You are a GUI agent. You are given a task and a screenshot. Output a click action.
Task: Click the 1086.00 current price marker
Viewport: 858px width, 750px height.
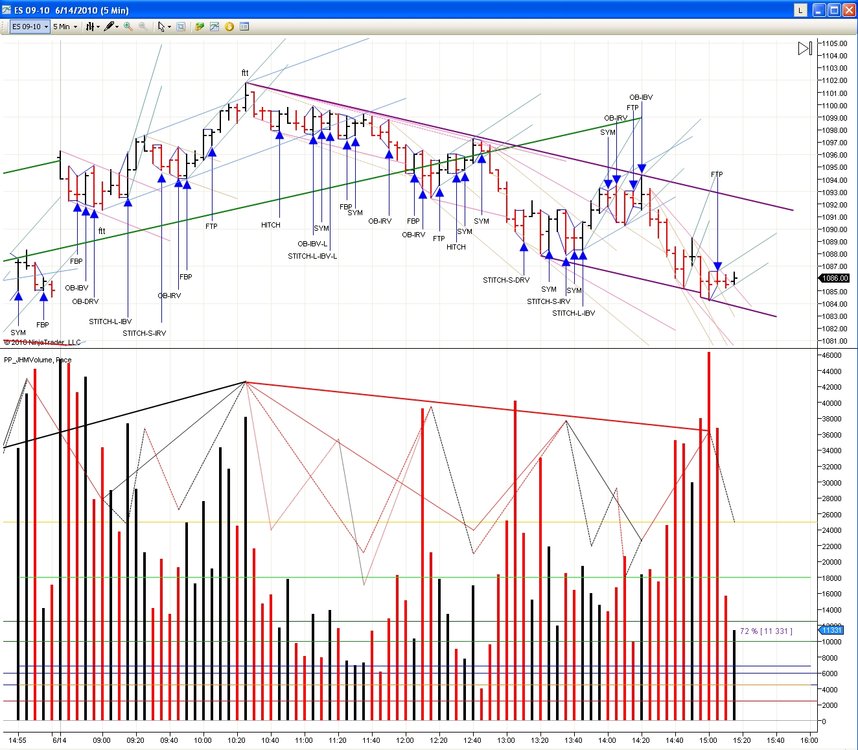pyautogui.click(x=834, y=278)
